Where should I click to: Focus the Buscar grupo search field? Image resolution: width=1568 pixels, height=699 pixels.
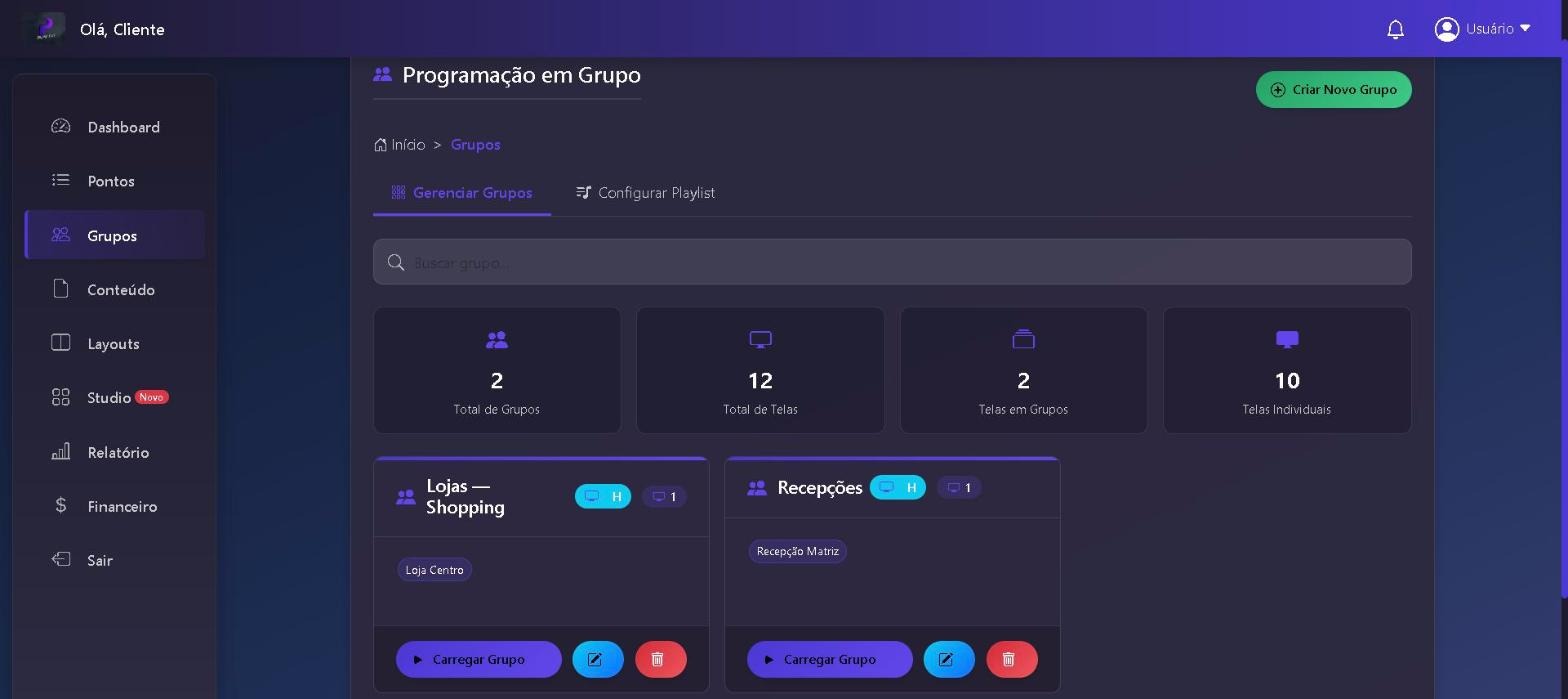pyautogui.click(x=892, y=262)
